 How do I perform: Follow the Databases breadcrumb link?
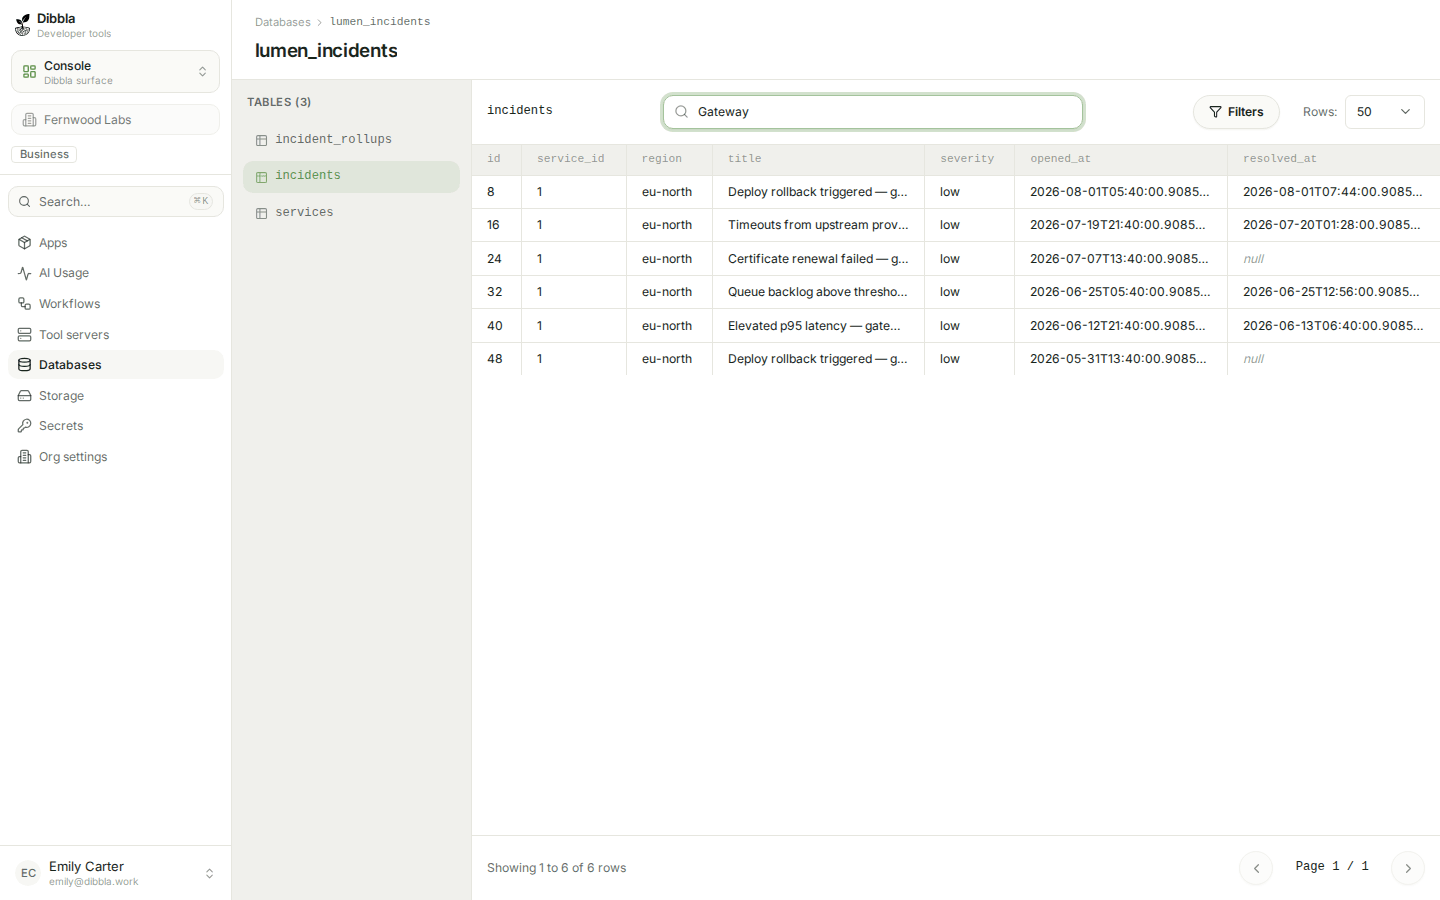point(283,22)
